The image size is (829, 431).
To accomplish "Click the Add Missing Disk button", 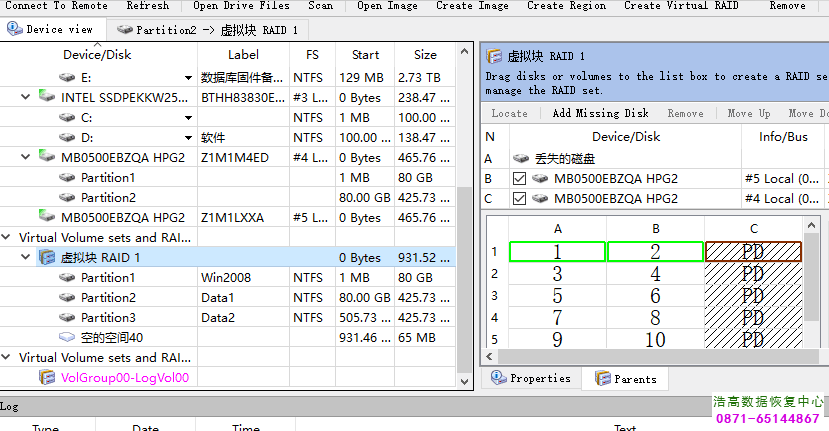I will click(x=600, y=113).
